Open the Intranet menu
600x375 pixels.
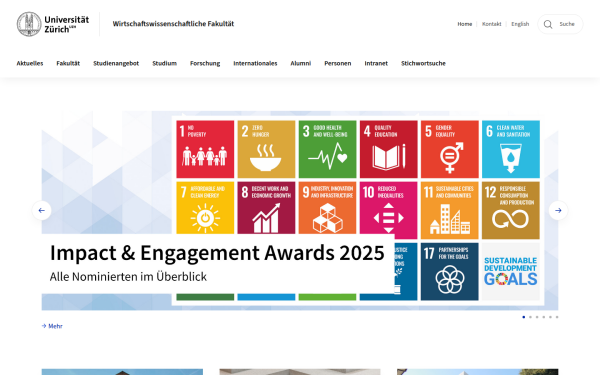click(376, 64)
